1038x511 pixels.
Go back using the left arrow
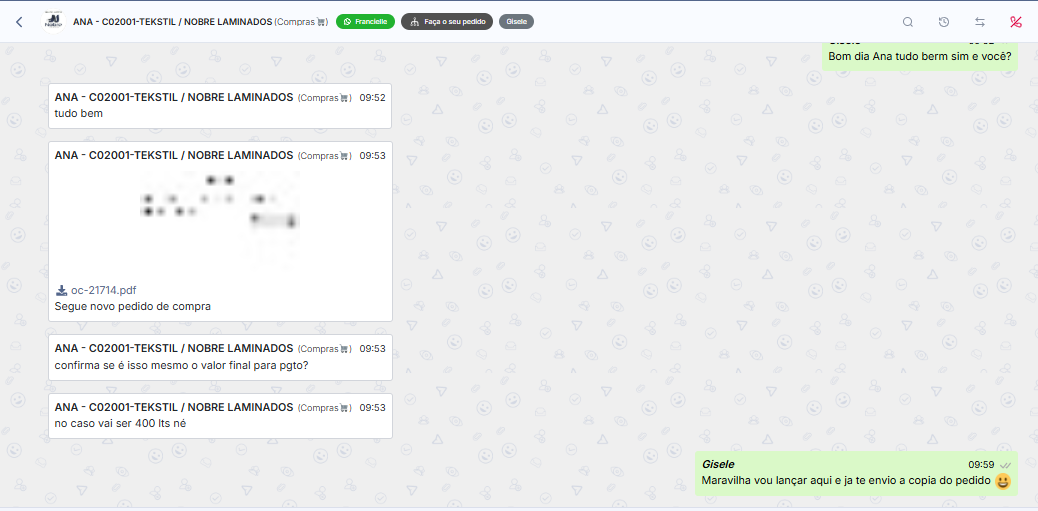click(x=19, y=22)
